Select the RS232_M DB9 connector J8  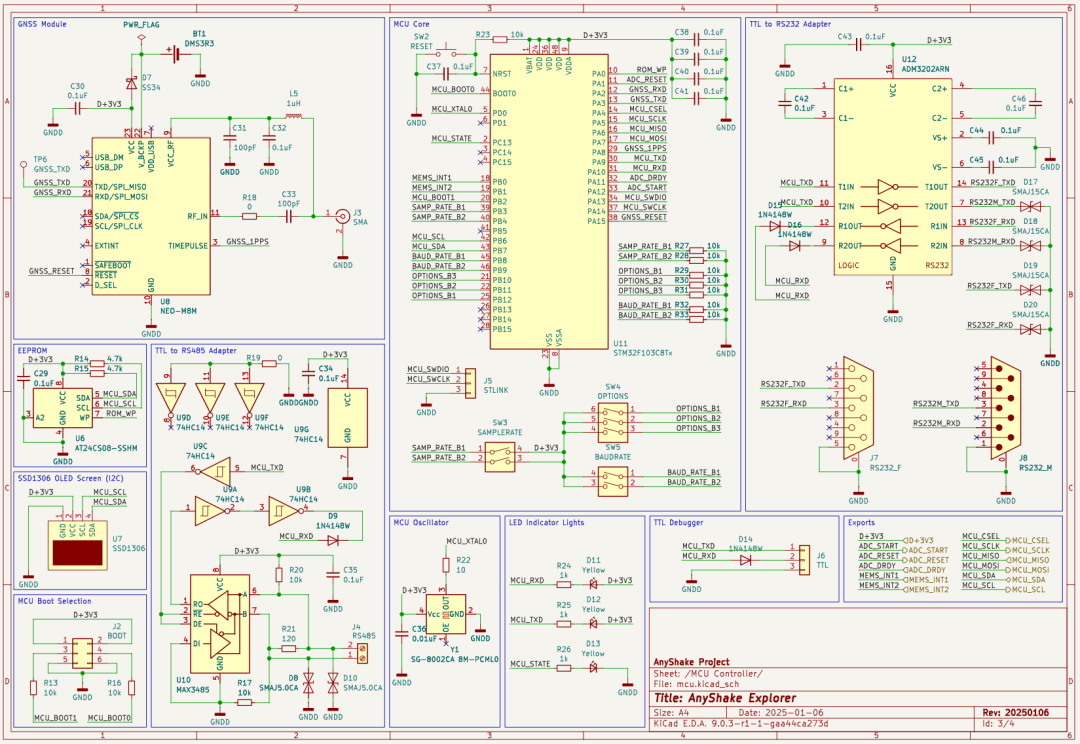point(1006,408)
